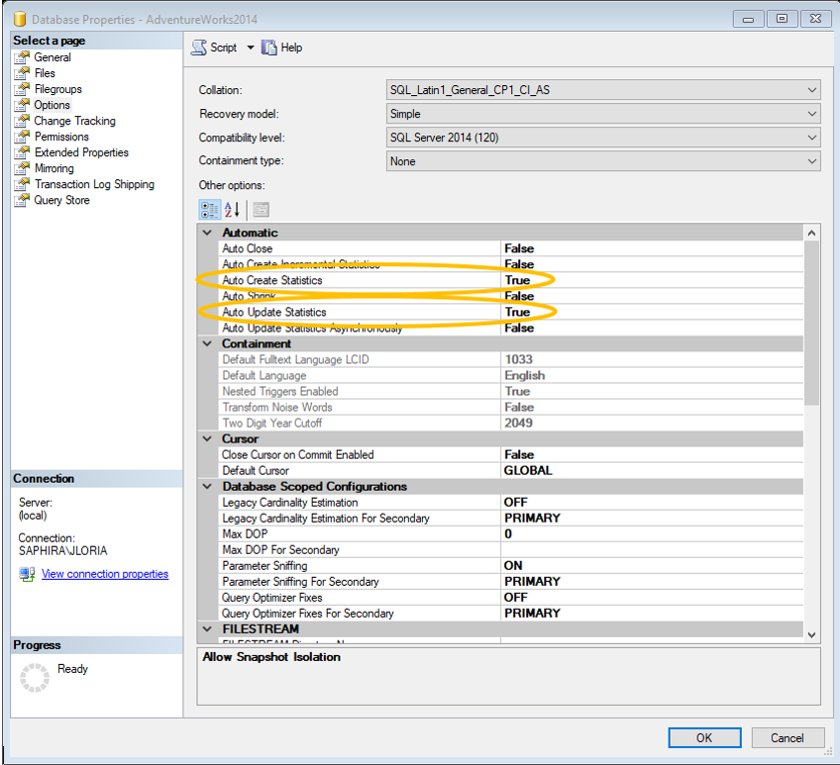Select Auto Update Statistics row
Screen dimensions: 840x765
(511, 312)
